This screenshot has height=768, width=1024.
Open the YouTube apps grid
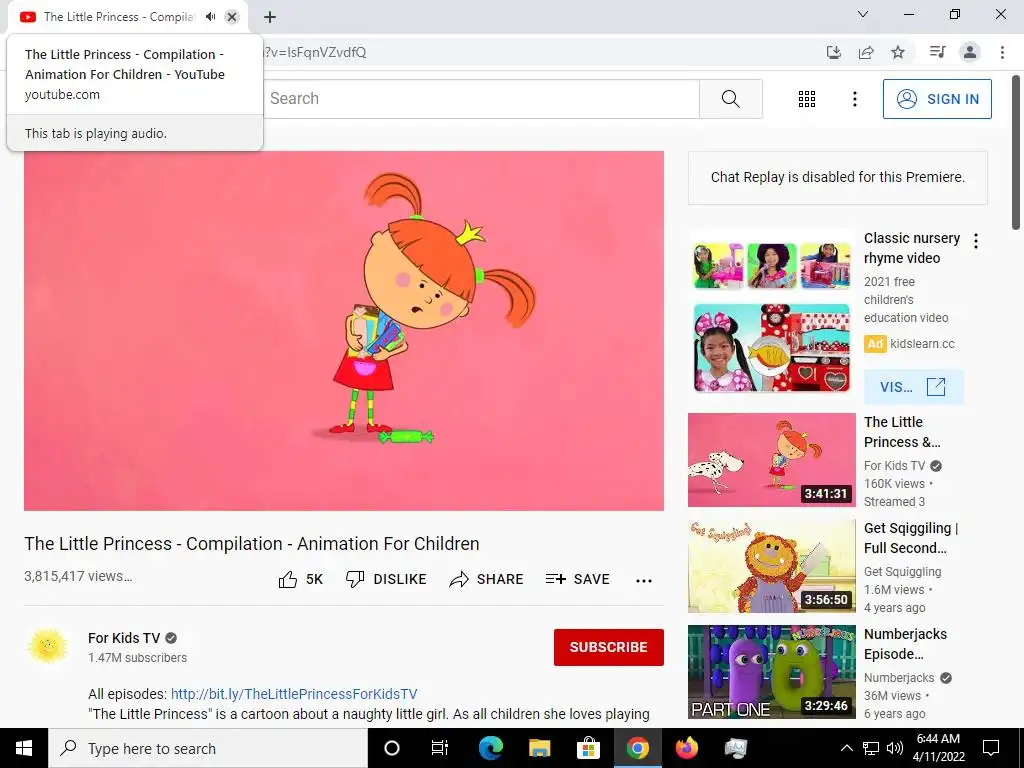coord(807,99)
